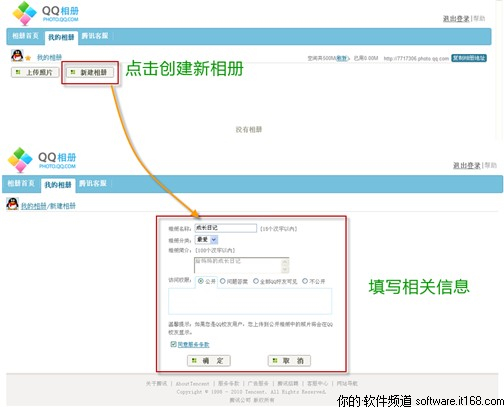Screen dimensions: 504x407
Task: Select the radio option between 公开 and 全部QQ好友可见
Action: click(223, 281)
